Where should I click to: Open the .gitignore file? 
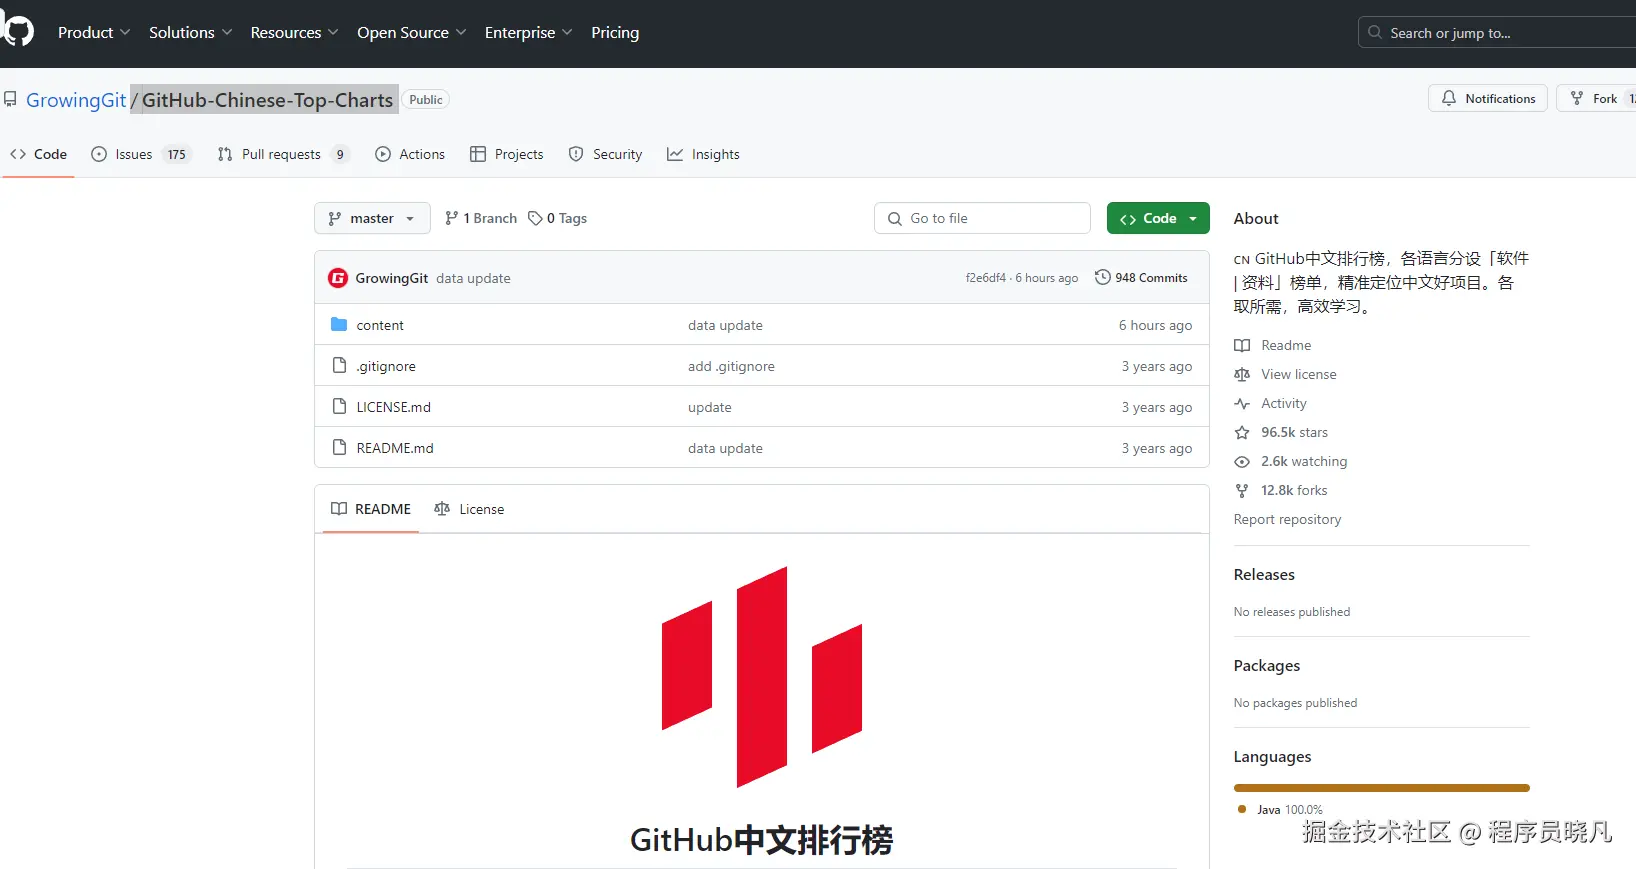pyautogui.click(x=386, y=366)
